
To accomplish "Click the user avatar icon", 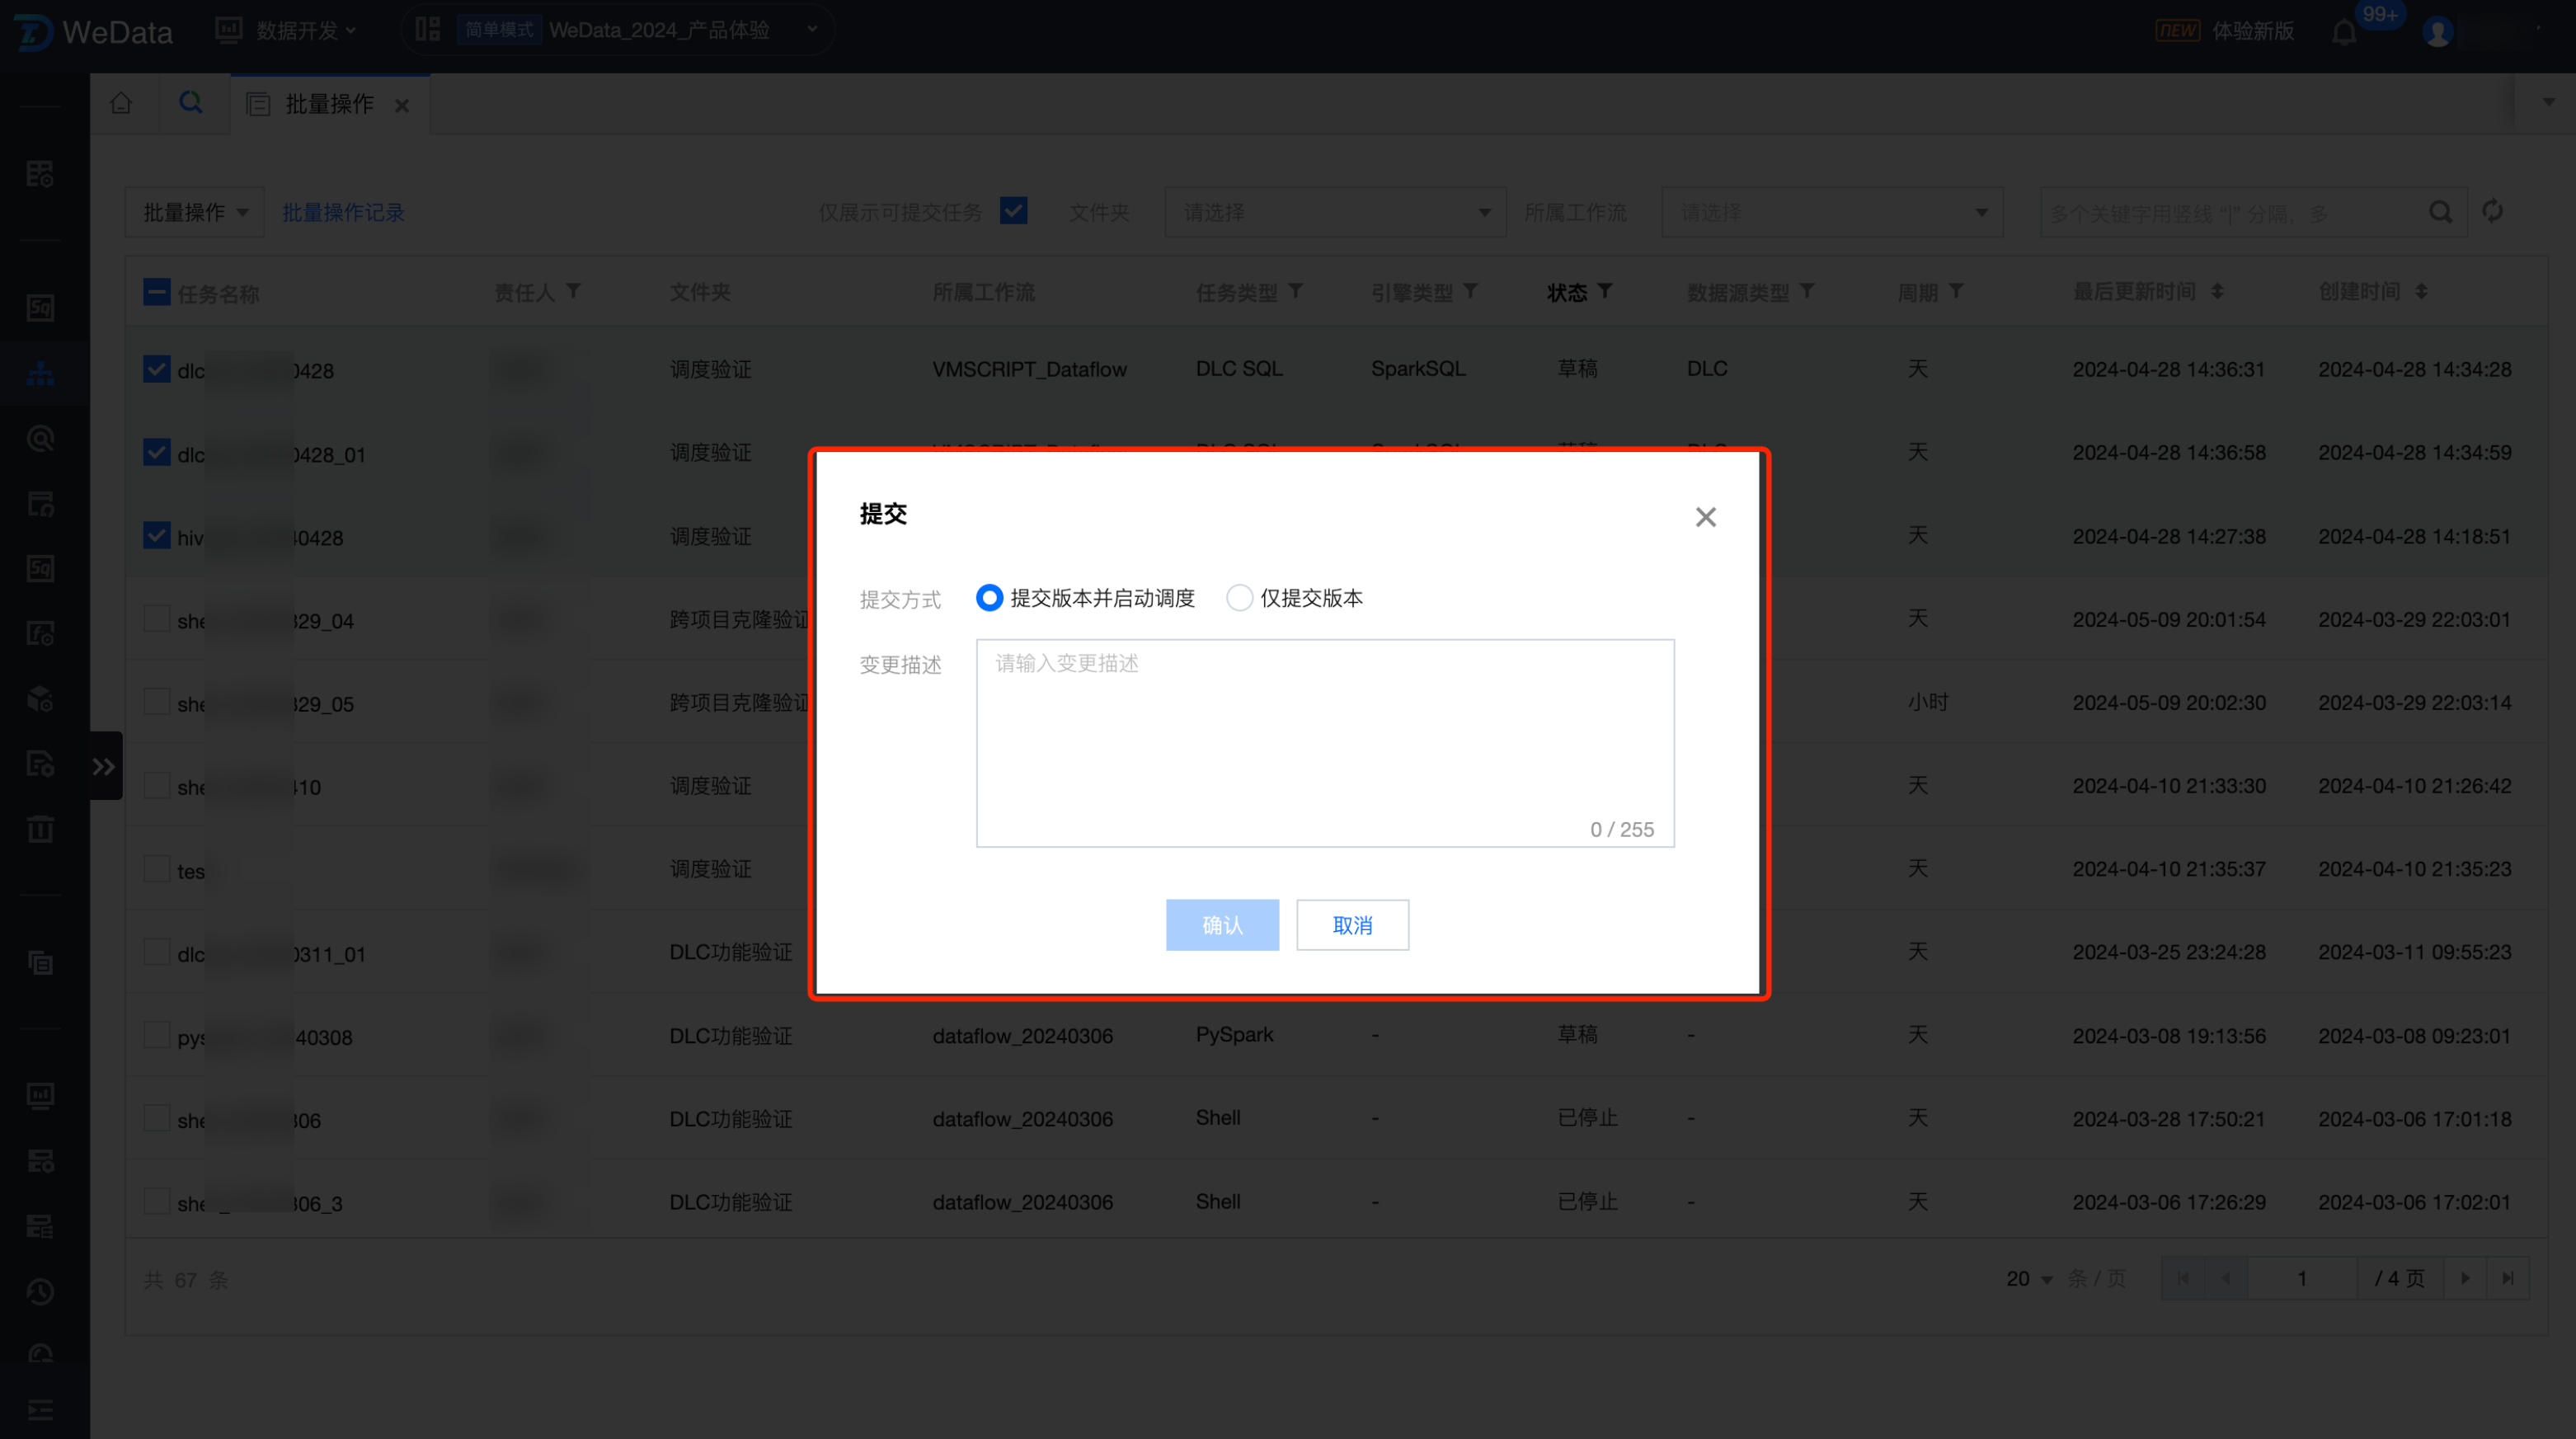I will click(2437, 32).
